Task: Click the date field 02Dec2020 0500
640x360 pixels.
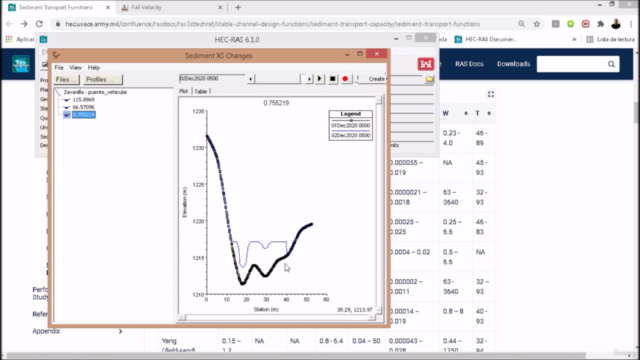Action: click(x=212, y=78)
